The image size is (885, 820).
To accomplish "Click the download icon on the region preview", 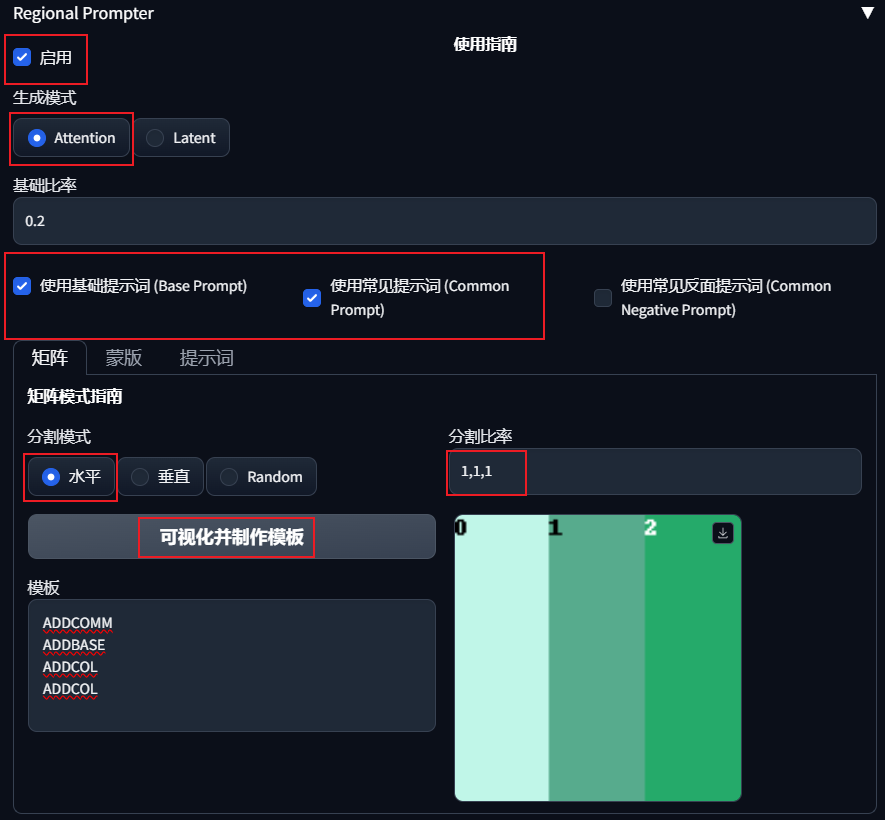I will coord(722,533).
